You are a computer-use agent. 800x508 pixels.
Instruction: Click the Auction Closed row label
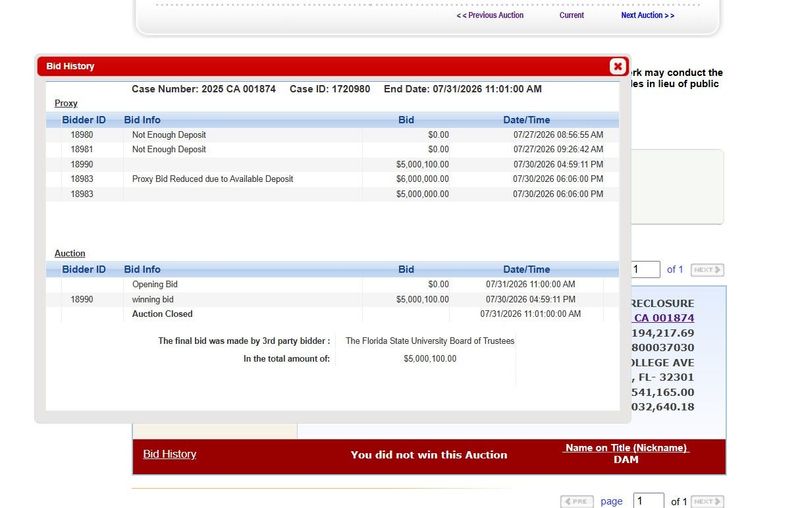pos(162,314)
